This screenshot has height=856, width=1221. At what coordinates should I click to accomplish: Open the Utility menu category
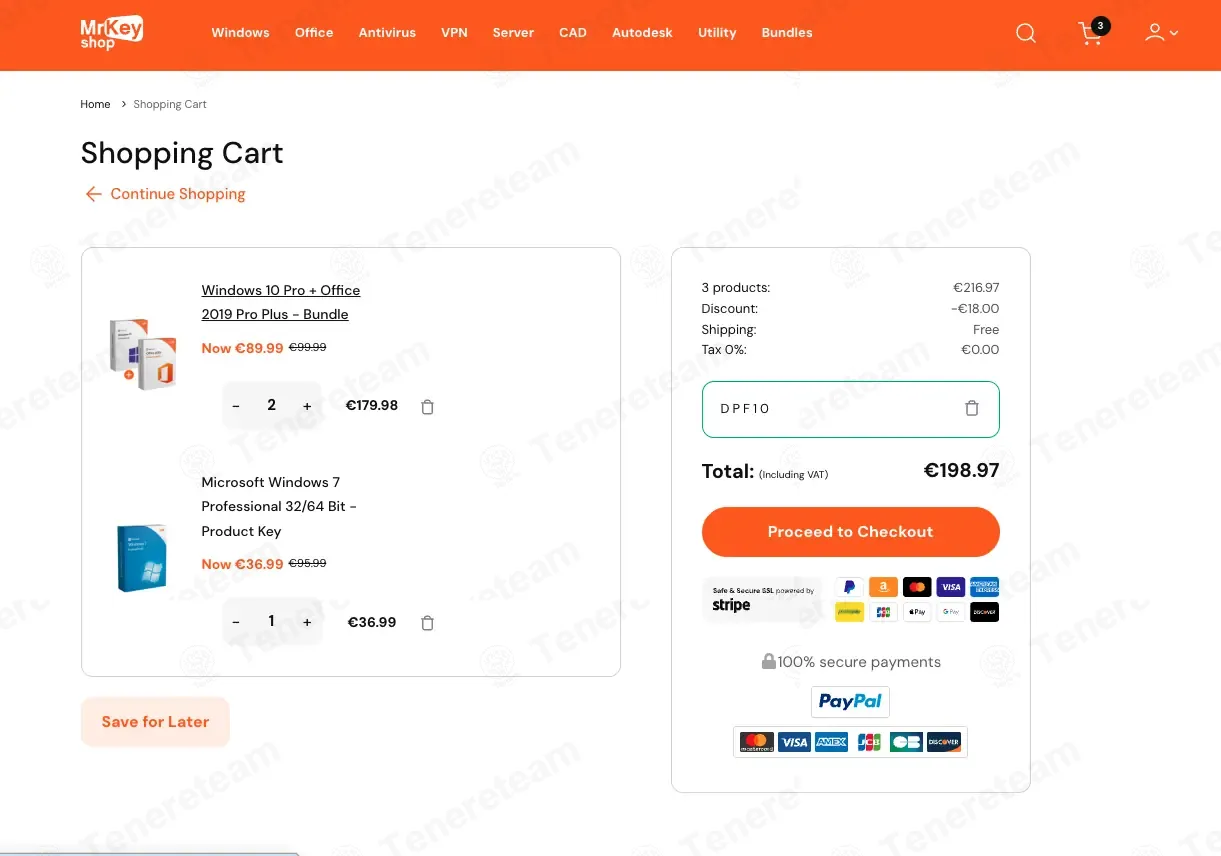tap(717, 33)
